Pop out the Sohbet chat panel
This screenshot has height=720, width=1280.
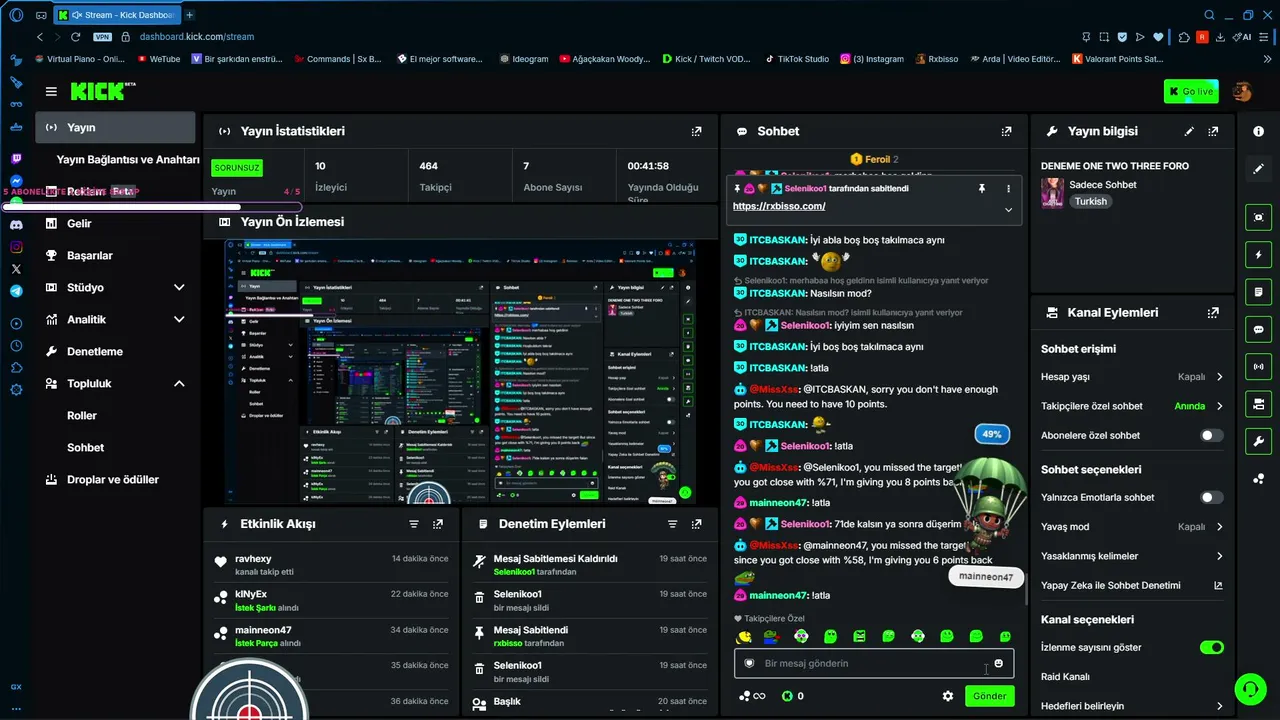point(1007,131)
